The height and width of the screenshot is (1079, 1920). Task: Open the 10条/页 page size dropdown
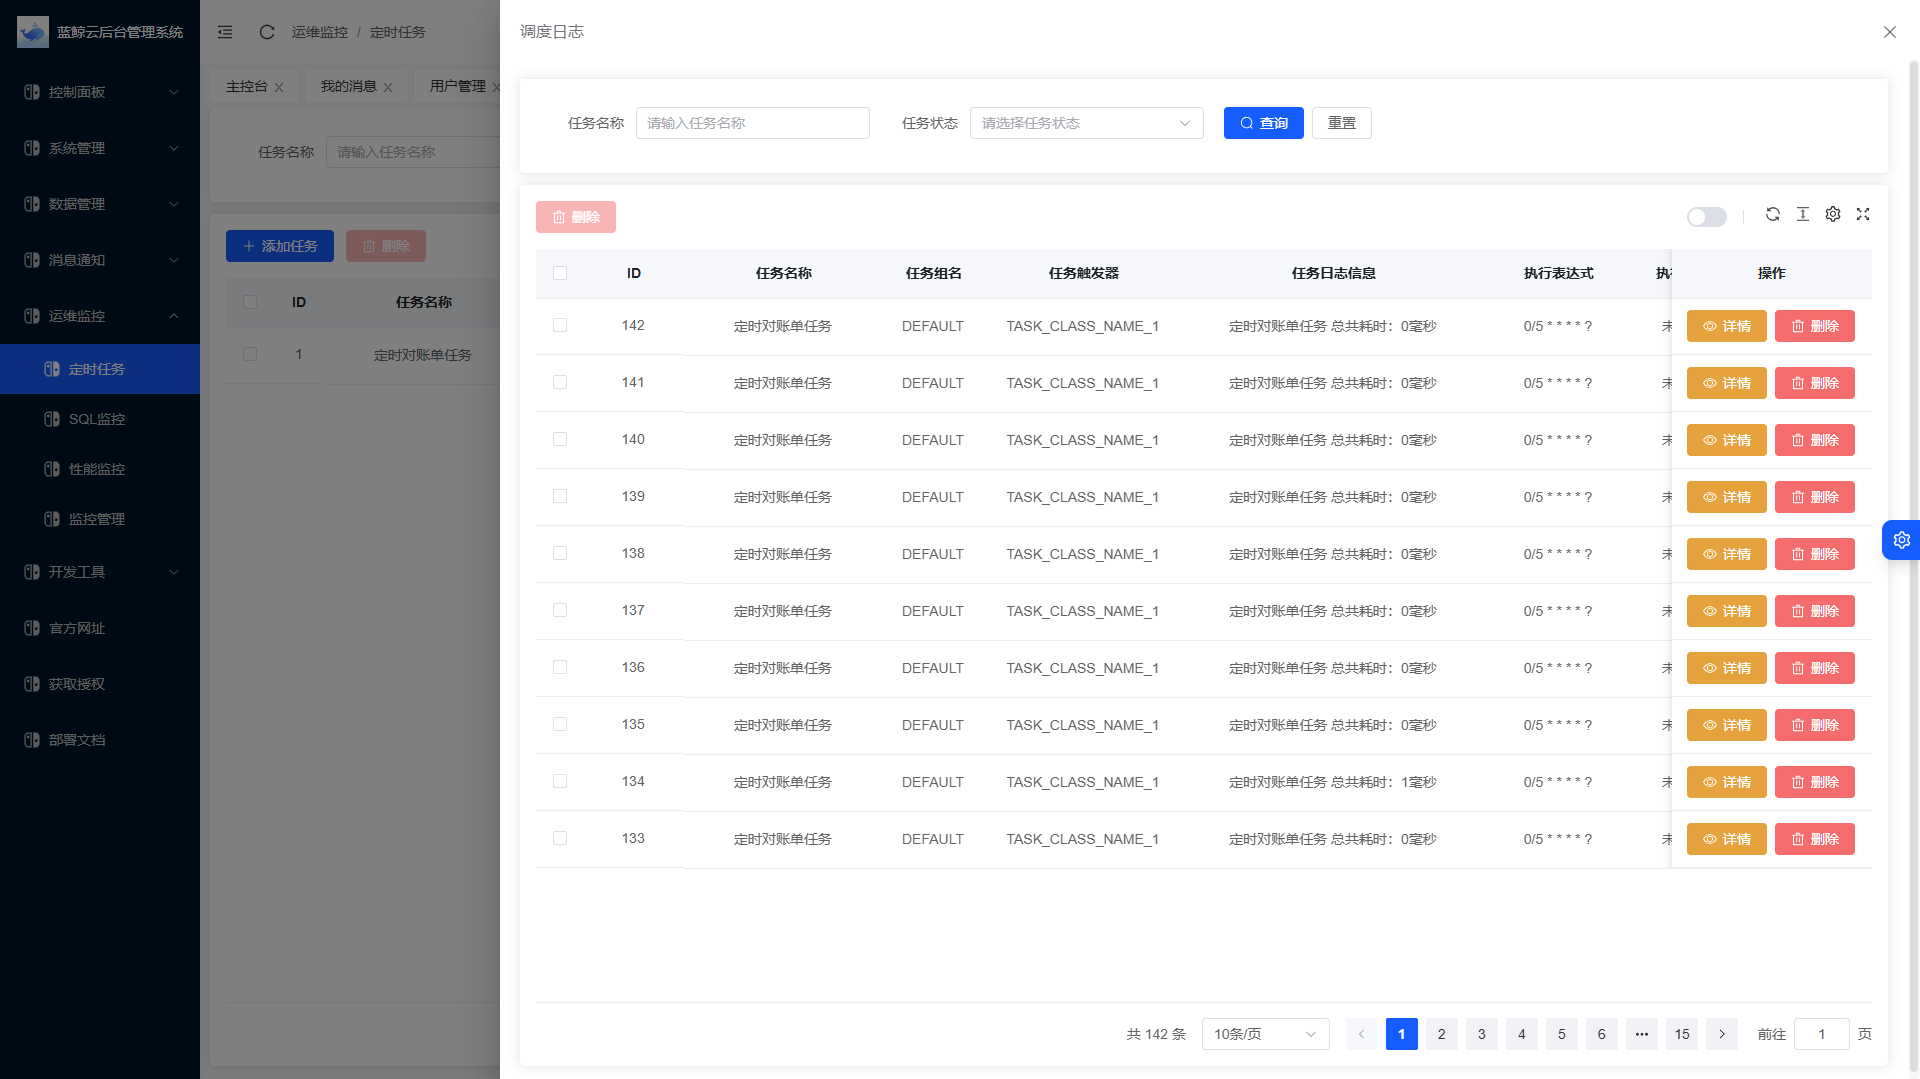pos(1265,1034)
